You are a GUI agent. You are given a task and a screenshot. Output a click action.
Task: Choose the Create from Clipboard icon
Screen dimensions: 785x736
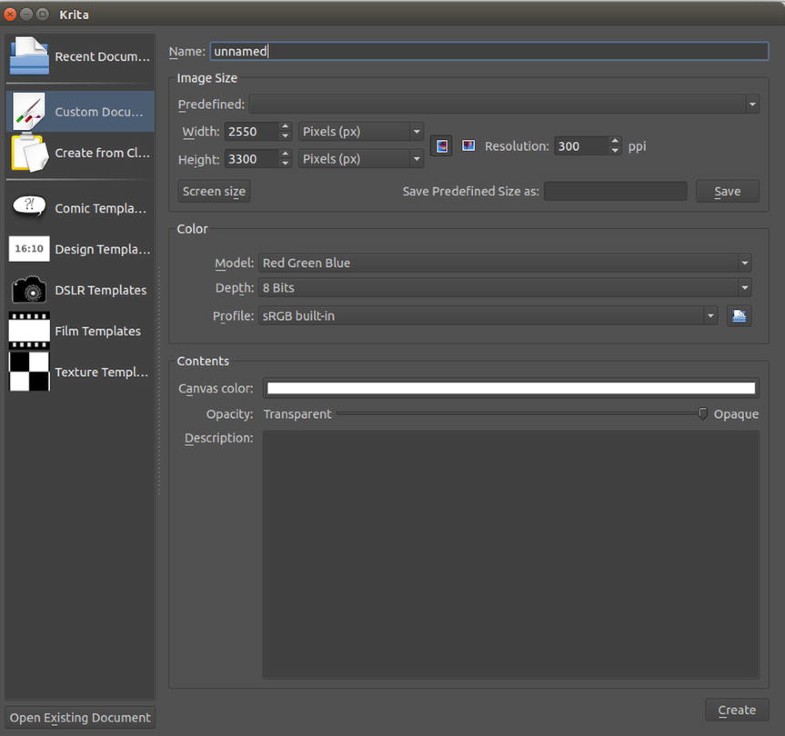29,152
